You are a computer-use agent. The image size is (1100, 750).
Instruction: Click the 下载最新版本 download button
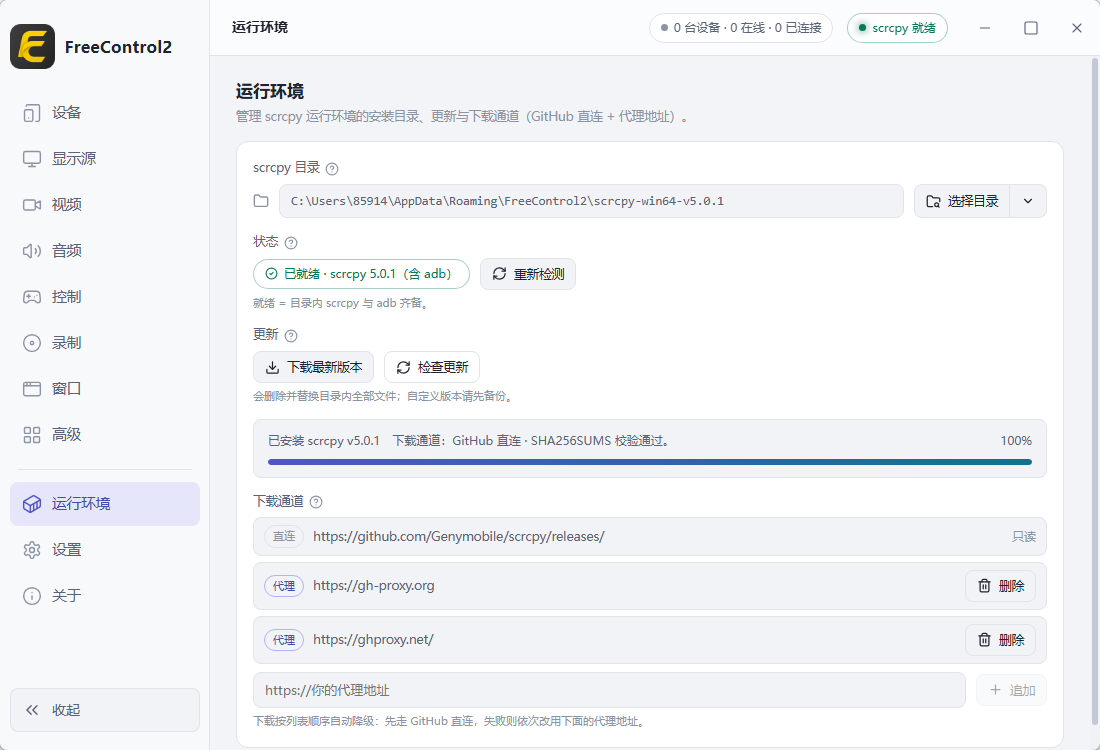(314, 367)
